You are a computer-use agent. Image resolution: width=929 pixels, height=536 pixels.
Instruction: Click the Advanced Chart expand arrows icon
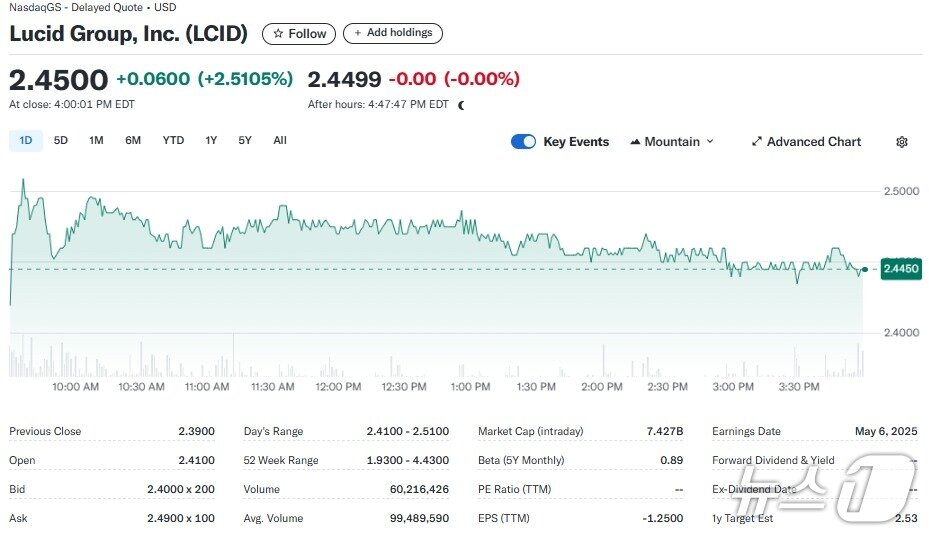click(757, 142)
